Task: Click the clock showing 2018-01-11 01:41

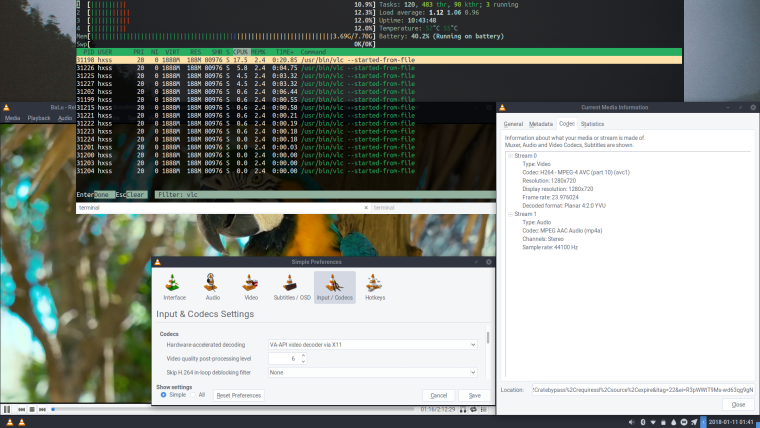Action: 731,422
